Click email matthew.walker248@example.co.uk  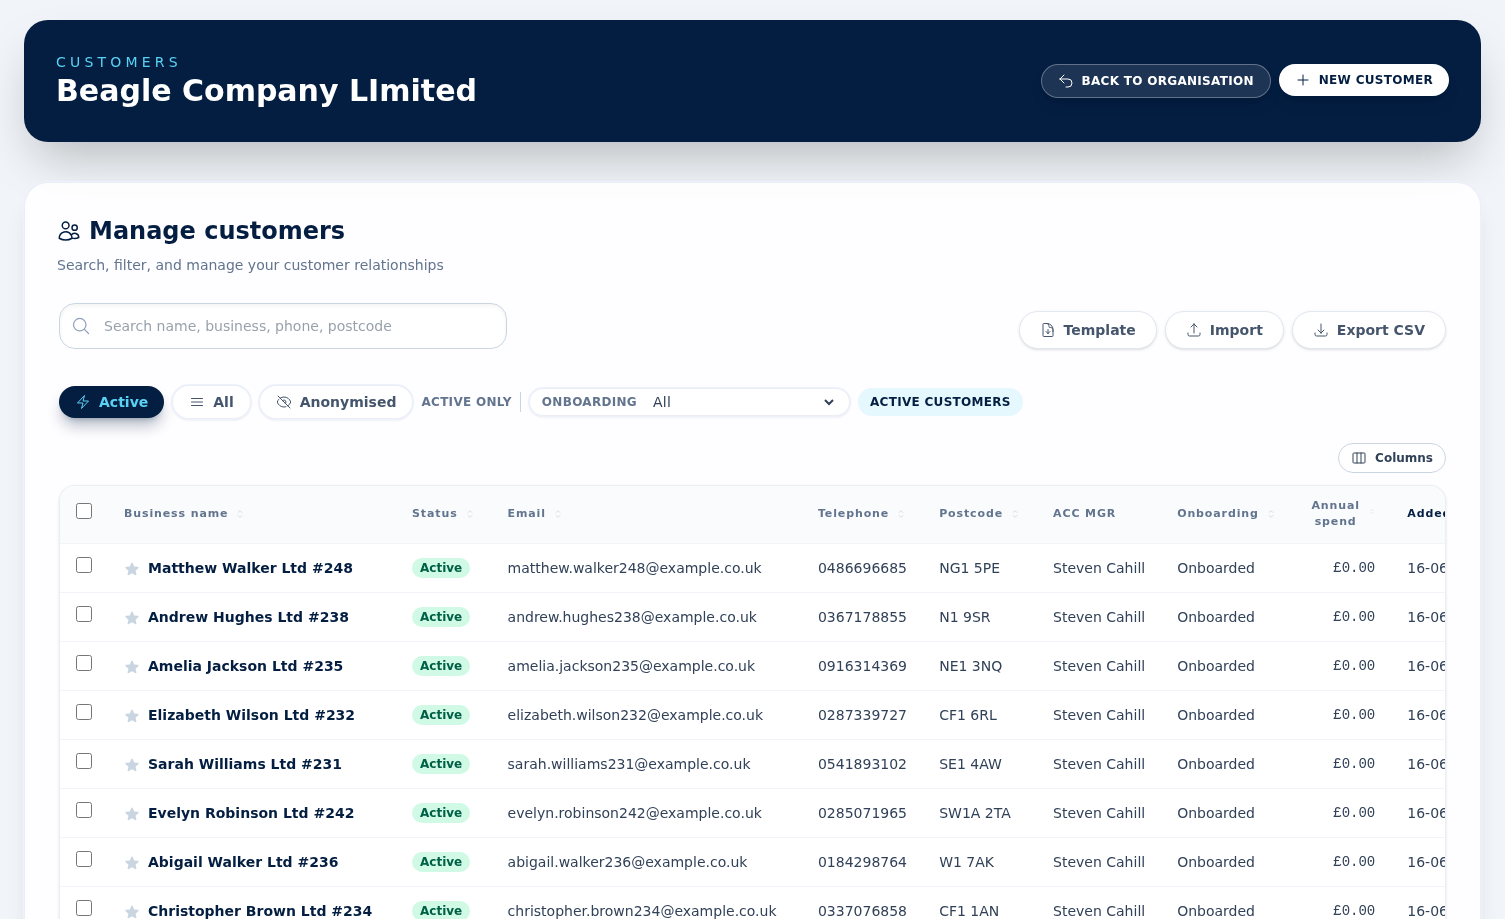pos(634,568)
